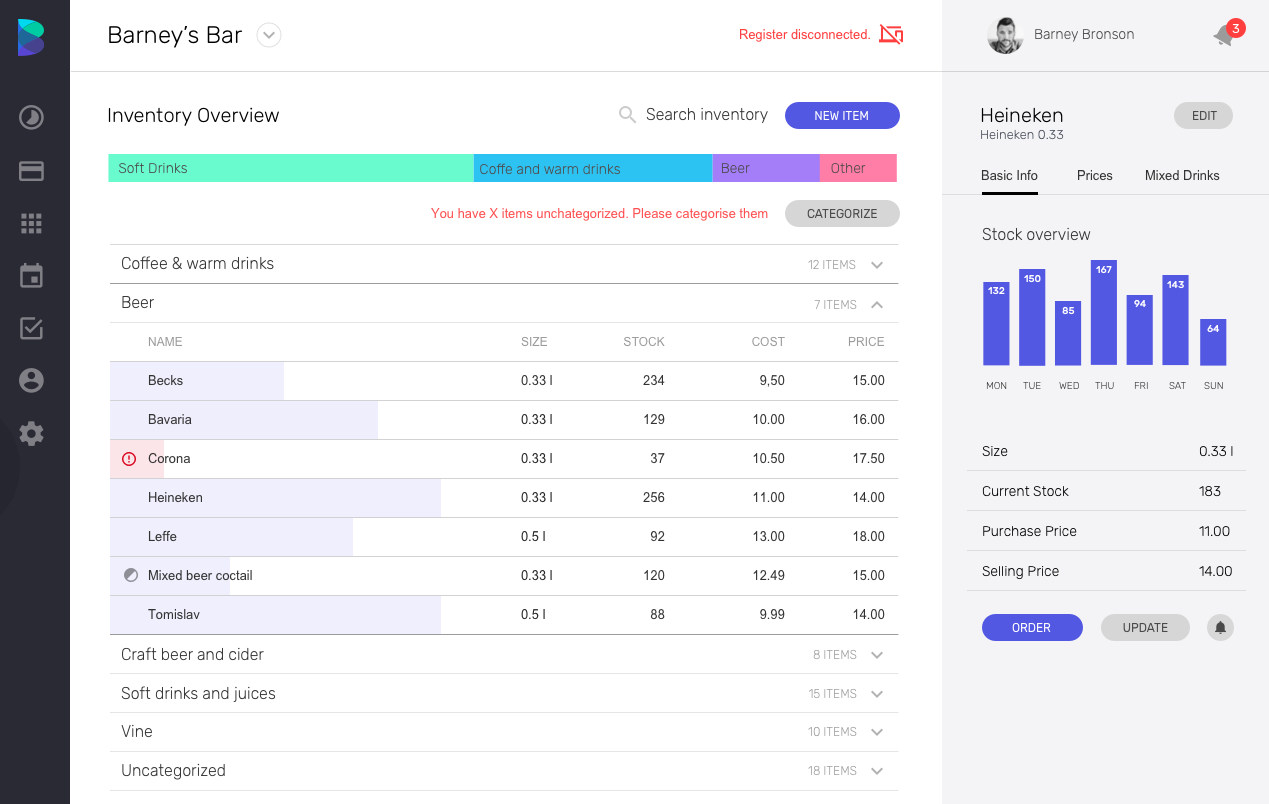Image resolution: width=1269 pixels, height=804 pixels.
Task: Select the Soft Drinks segment in category bar
Action: [290, 168]
